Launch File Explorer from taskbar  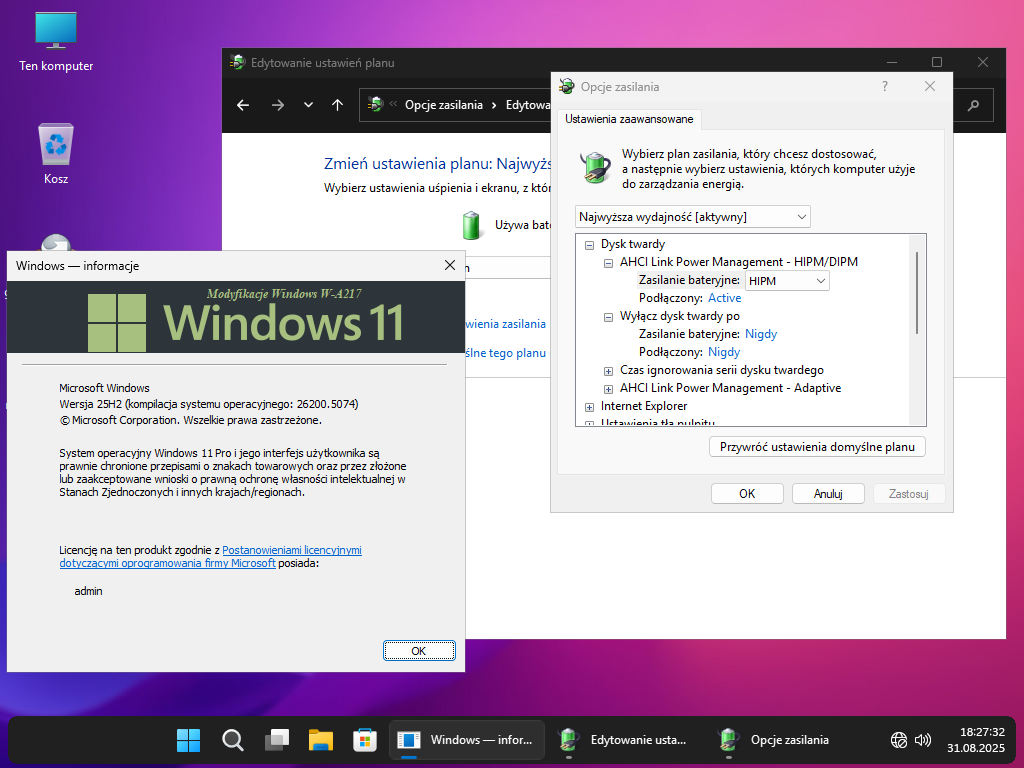(320, 740)
